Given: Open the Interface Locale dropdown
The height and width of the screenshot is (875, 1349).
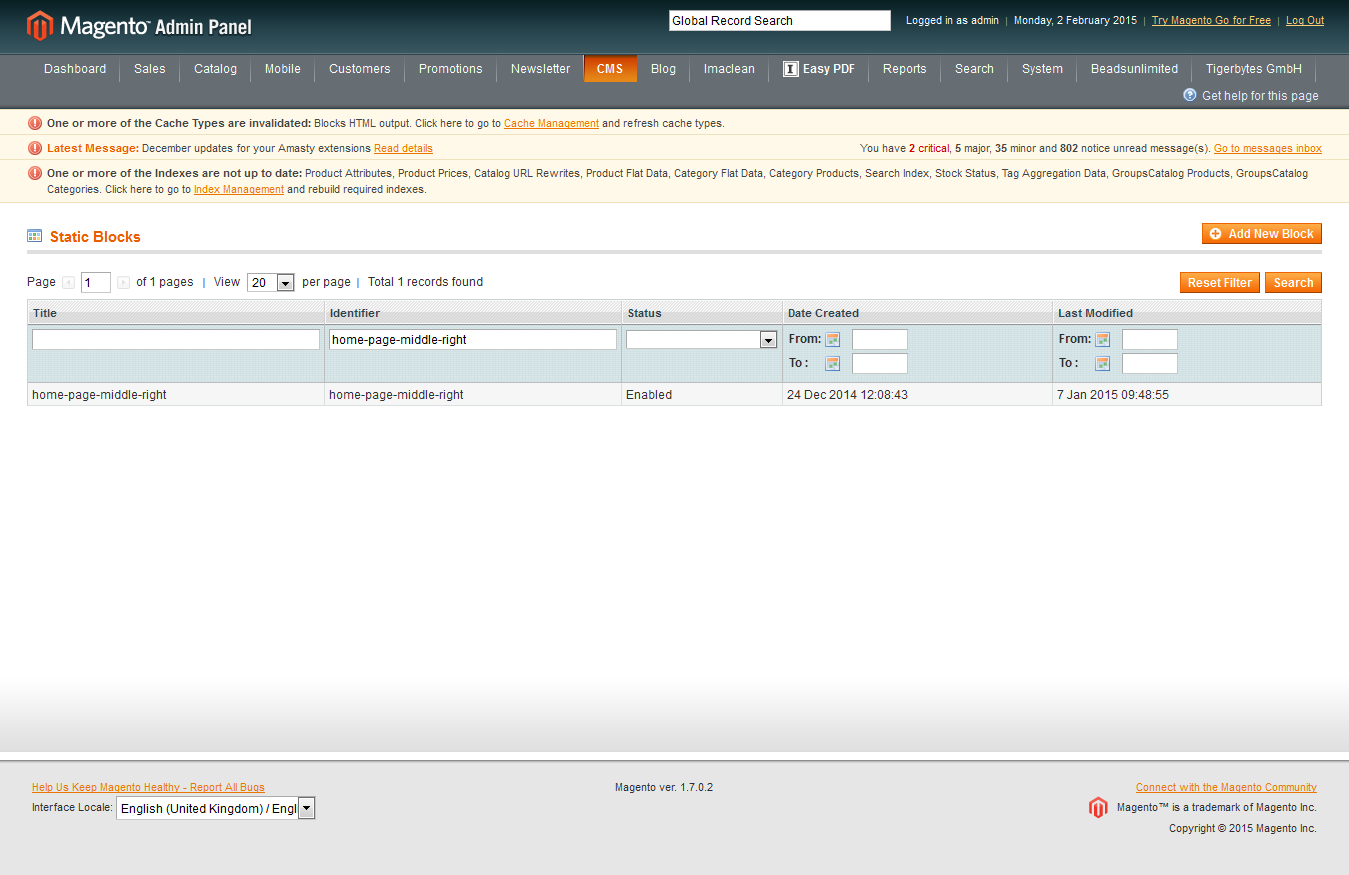Looking at the screenshot, I should click(216, 808).
